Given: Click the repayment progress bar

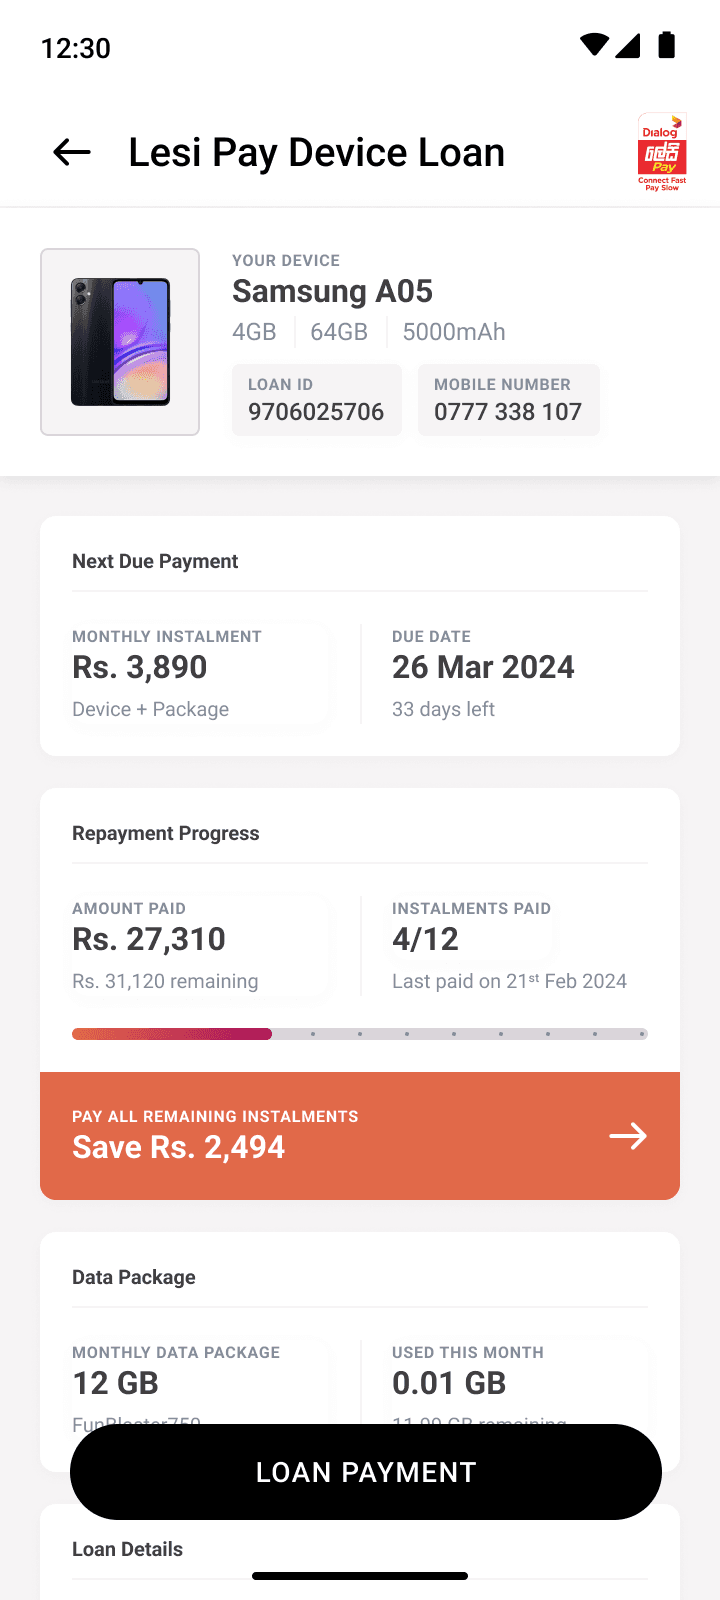Looking at the screenshot, I should 360,1034.
